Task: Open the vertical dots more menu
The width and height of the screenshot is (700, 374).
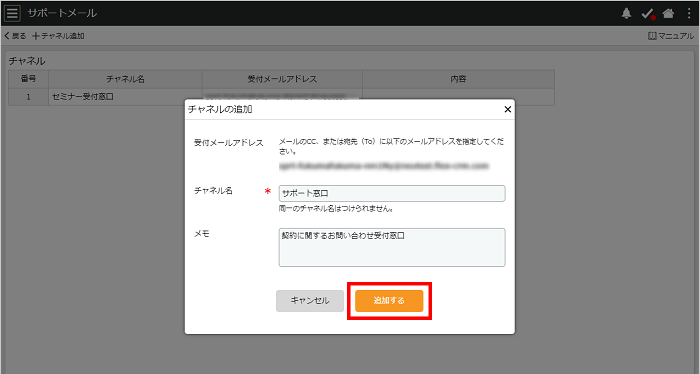Action: (x=689, y=13)
